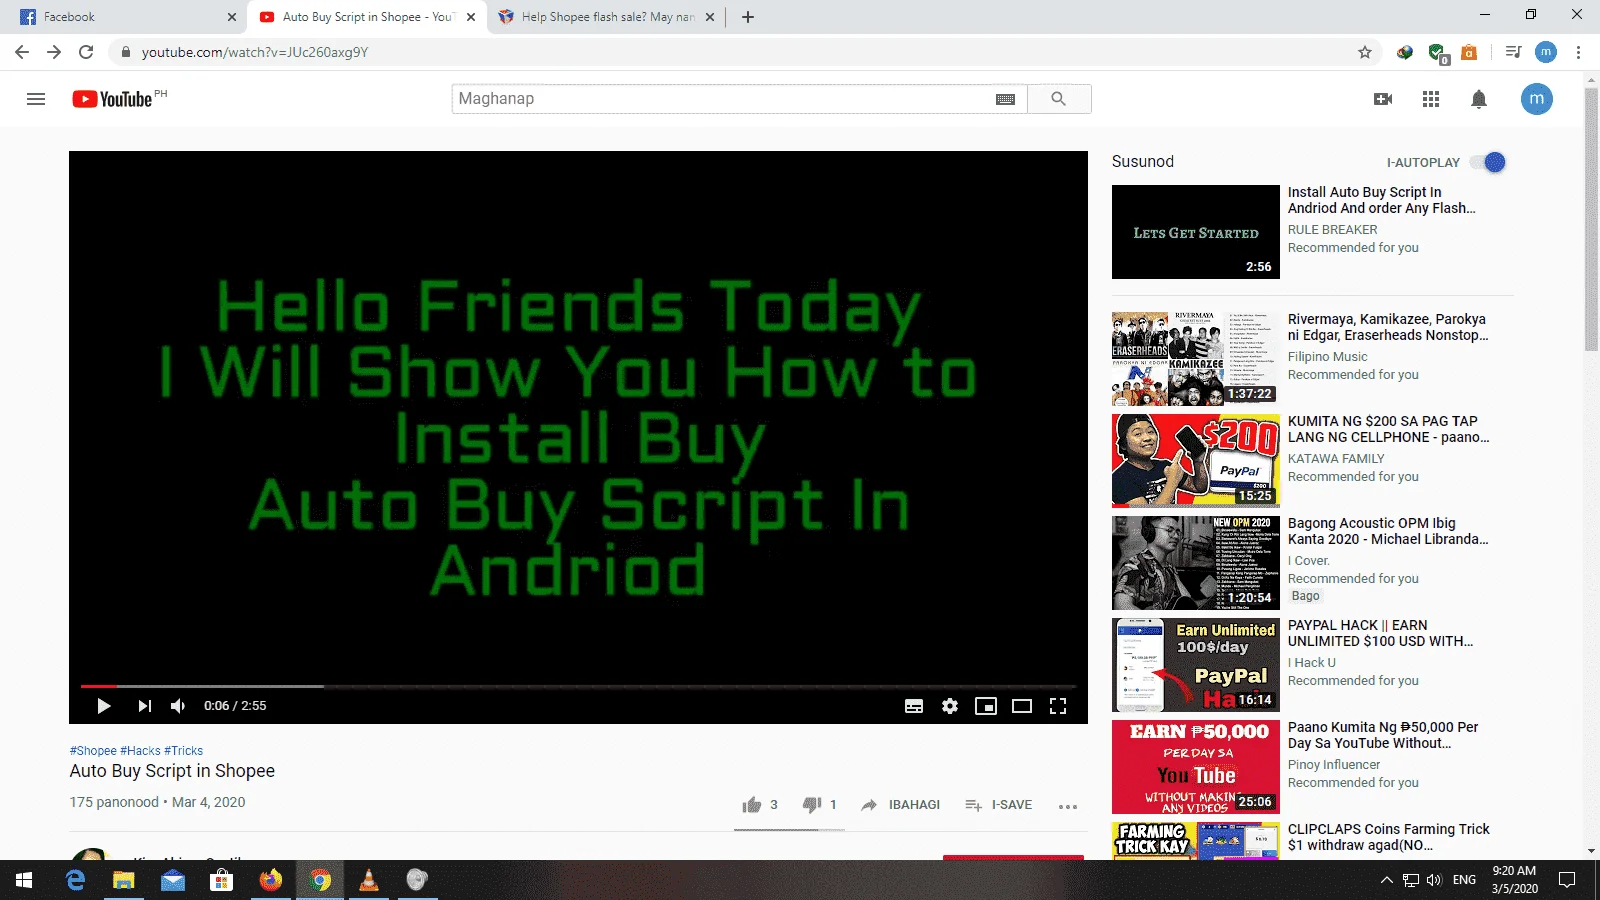Open the #Shopee hashtag link
The image size is (1600, 900).
93,751
